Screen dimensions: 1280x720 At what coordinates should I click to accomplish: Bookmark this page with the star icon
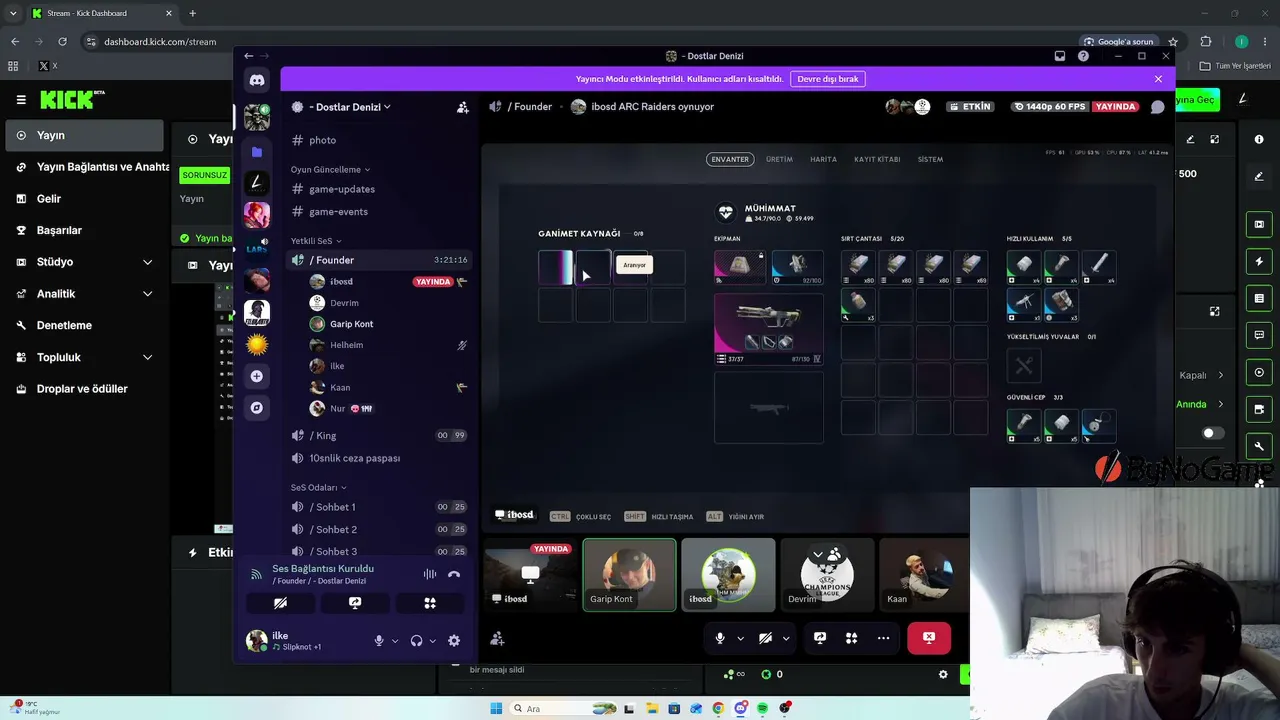pos(1173,42)
